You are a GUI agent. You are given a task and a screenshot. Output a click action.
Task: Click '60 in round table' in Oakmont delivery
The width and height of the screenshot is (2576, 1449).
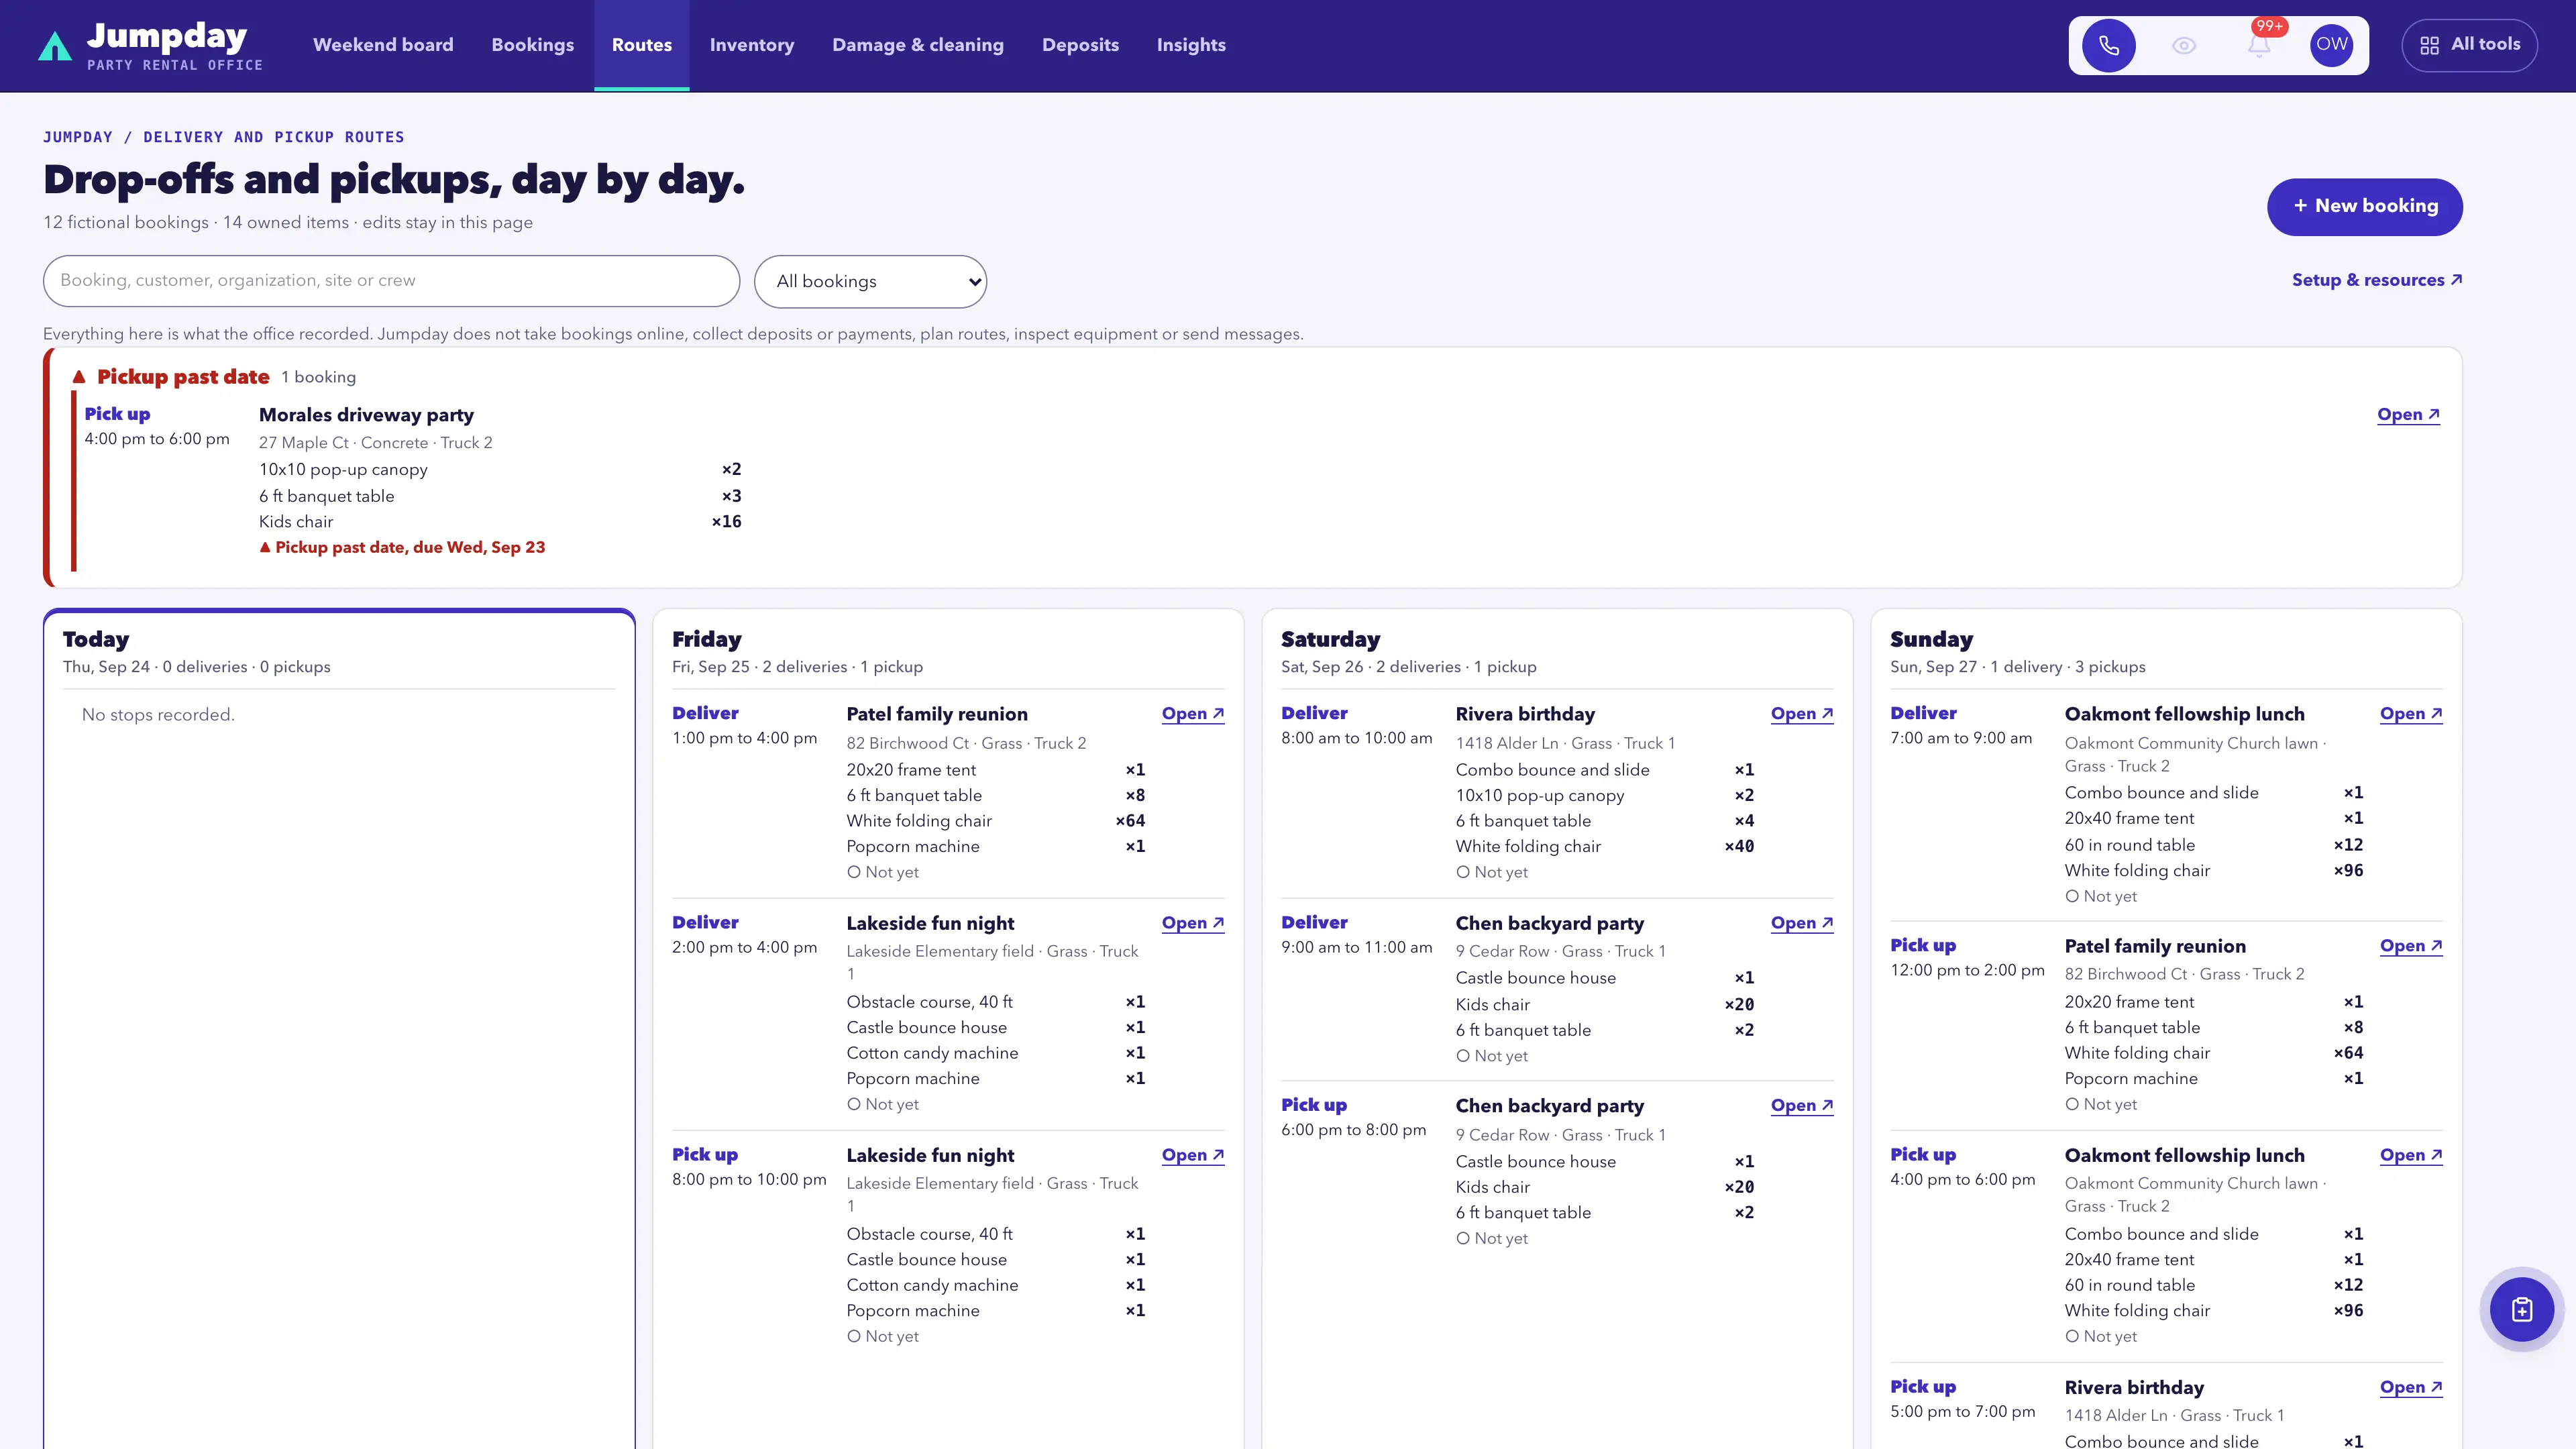coord(2129,845)
